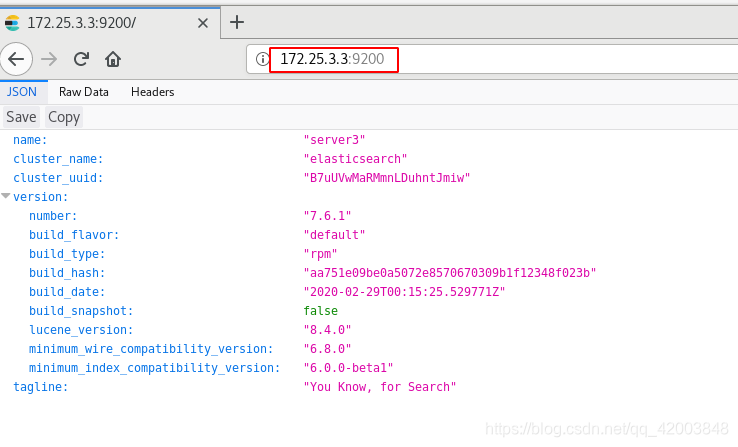Select the 172.25.3.3:9200/ browser tab
738x447 pixels.
pyautogui.click(x=110, y=23)
